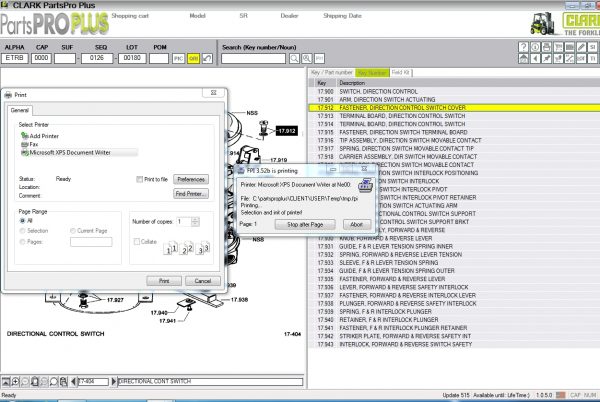Open the Model menu item
The image size is (600, 402).
click(x=197, y=16)
